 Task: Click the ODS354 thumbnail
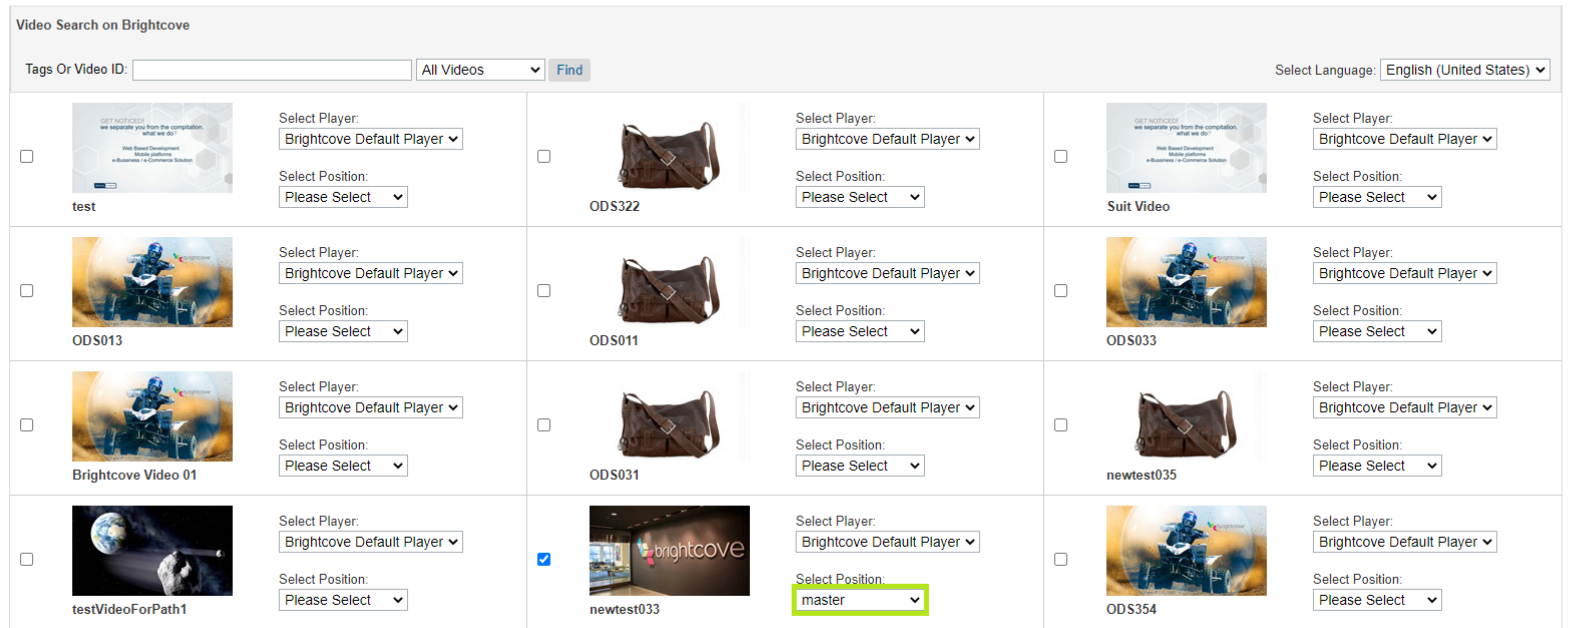[x=1186, y=550]
